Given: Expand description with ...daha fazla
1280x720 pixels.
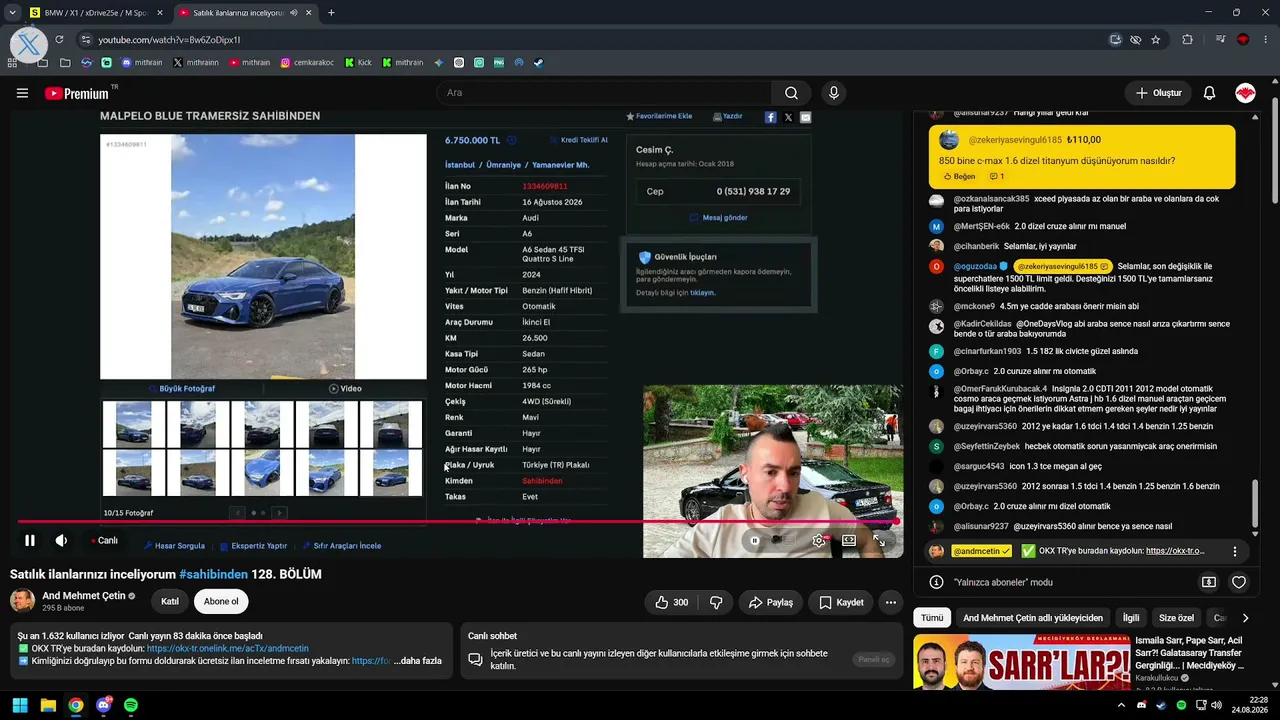Looking at the screenshot, I should coord(417,661).
